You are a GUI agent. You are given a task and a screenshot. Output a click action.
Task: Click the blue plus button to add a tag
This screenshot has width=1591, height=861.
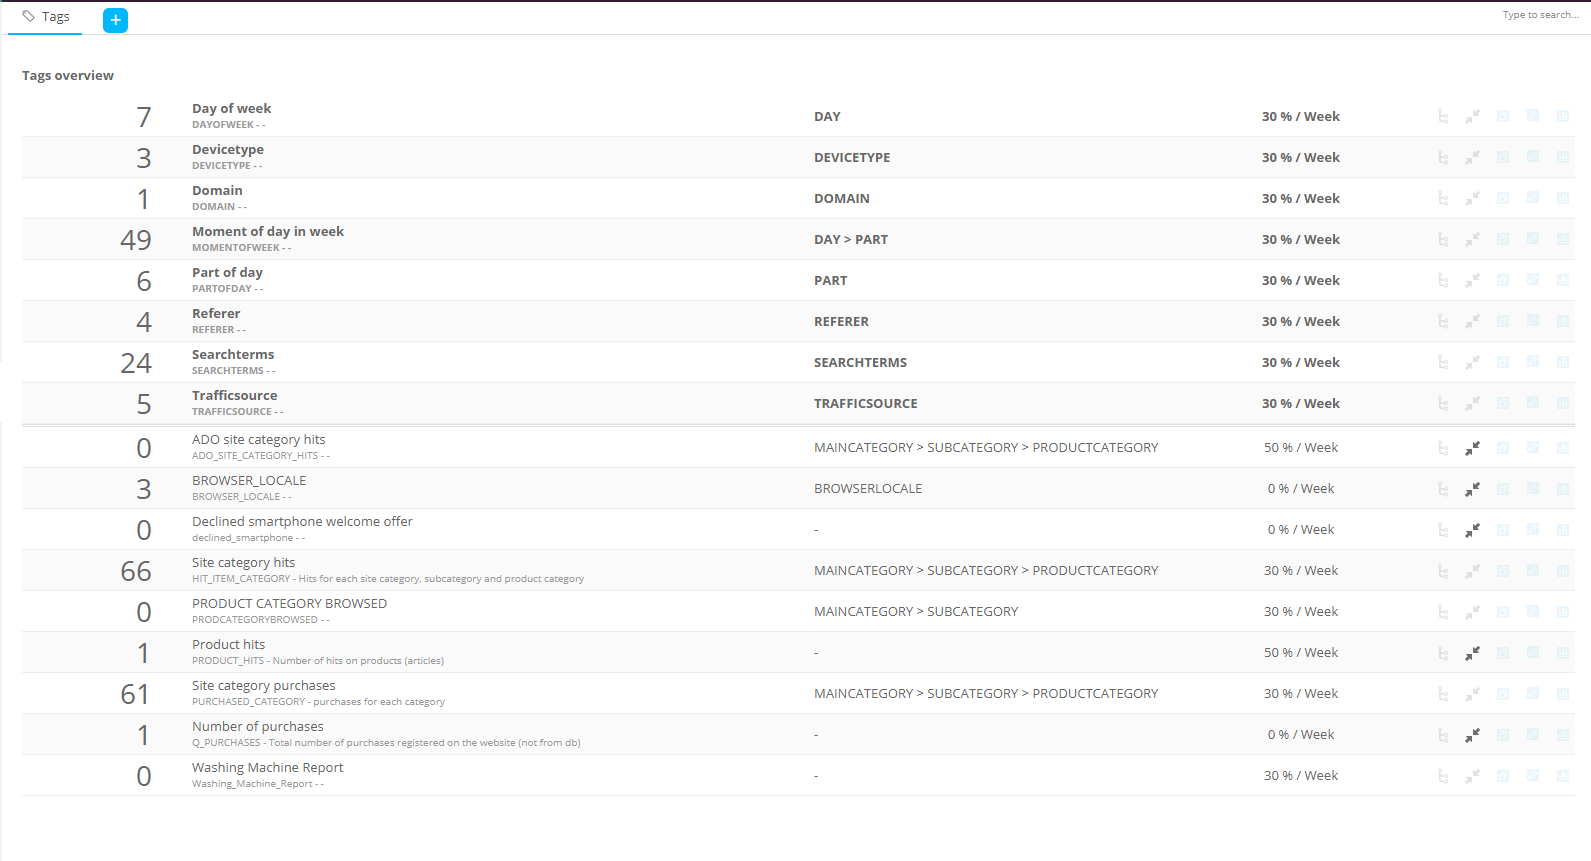pos(115,20)
